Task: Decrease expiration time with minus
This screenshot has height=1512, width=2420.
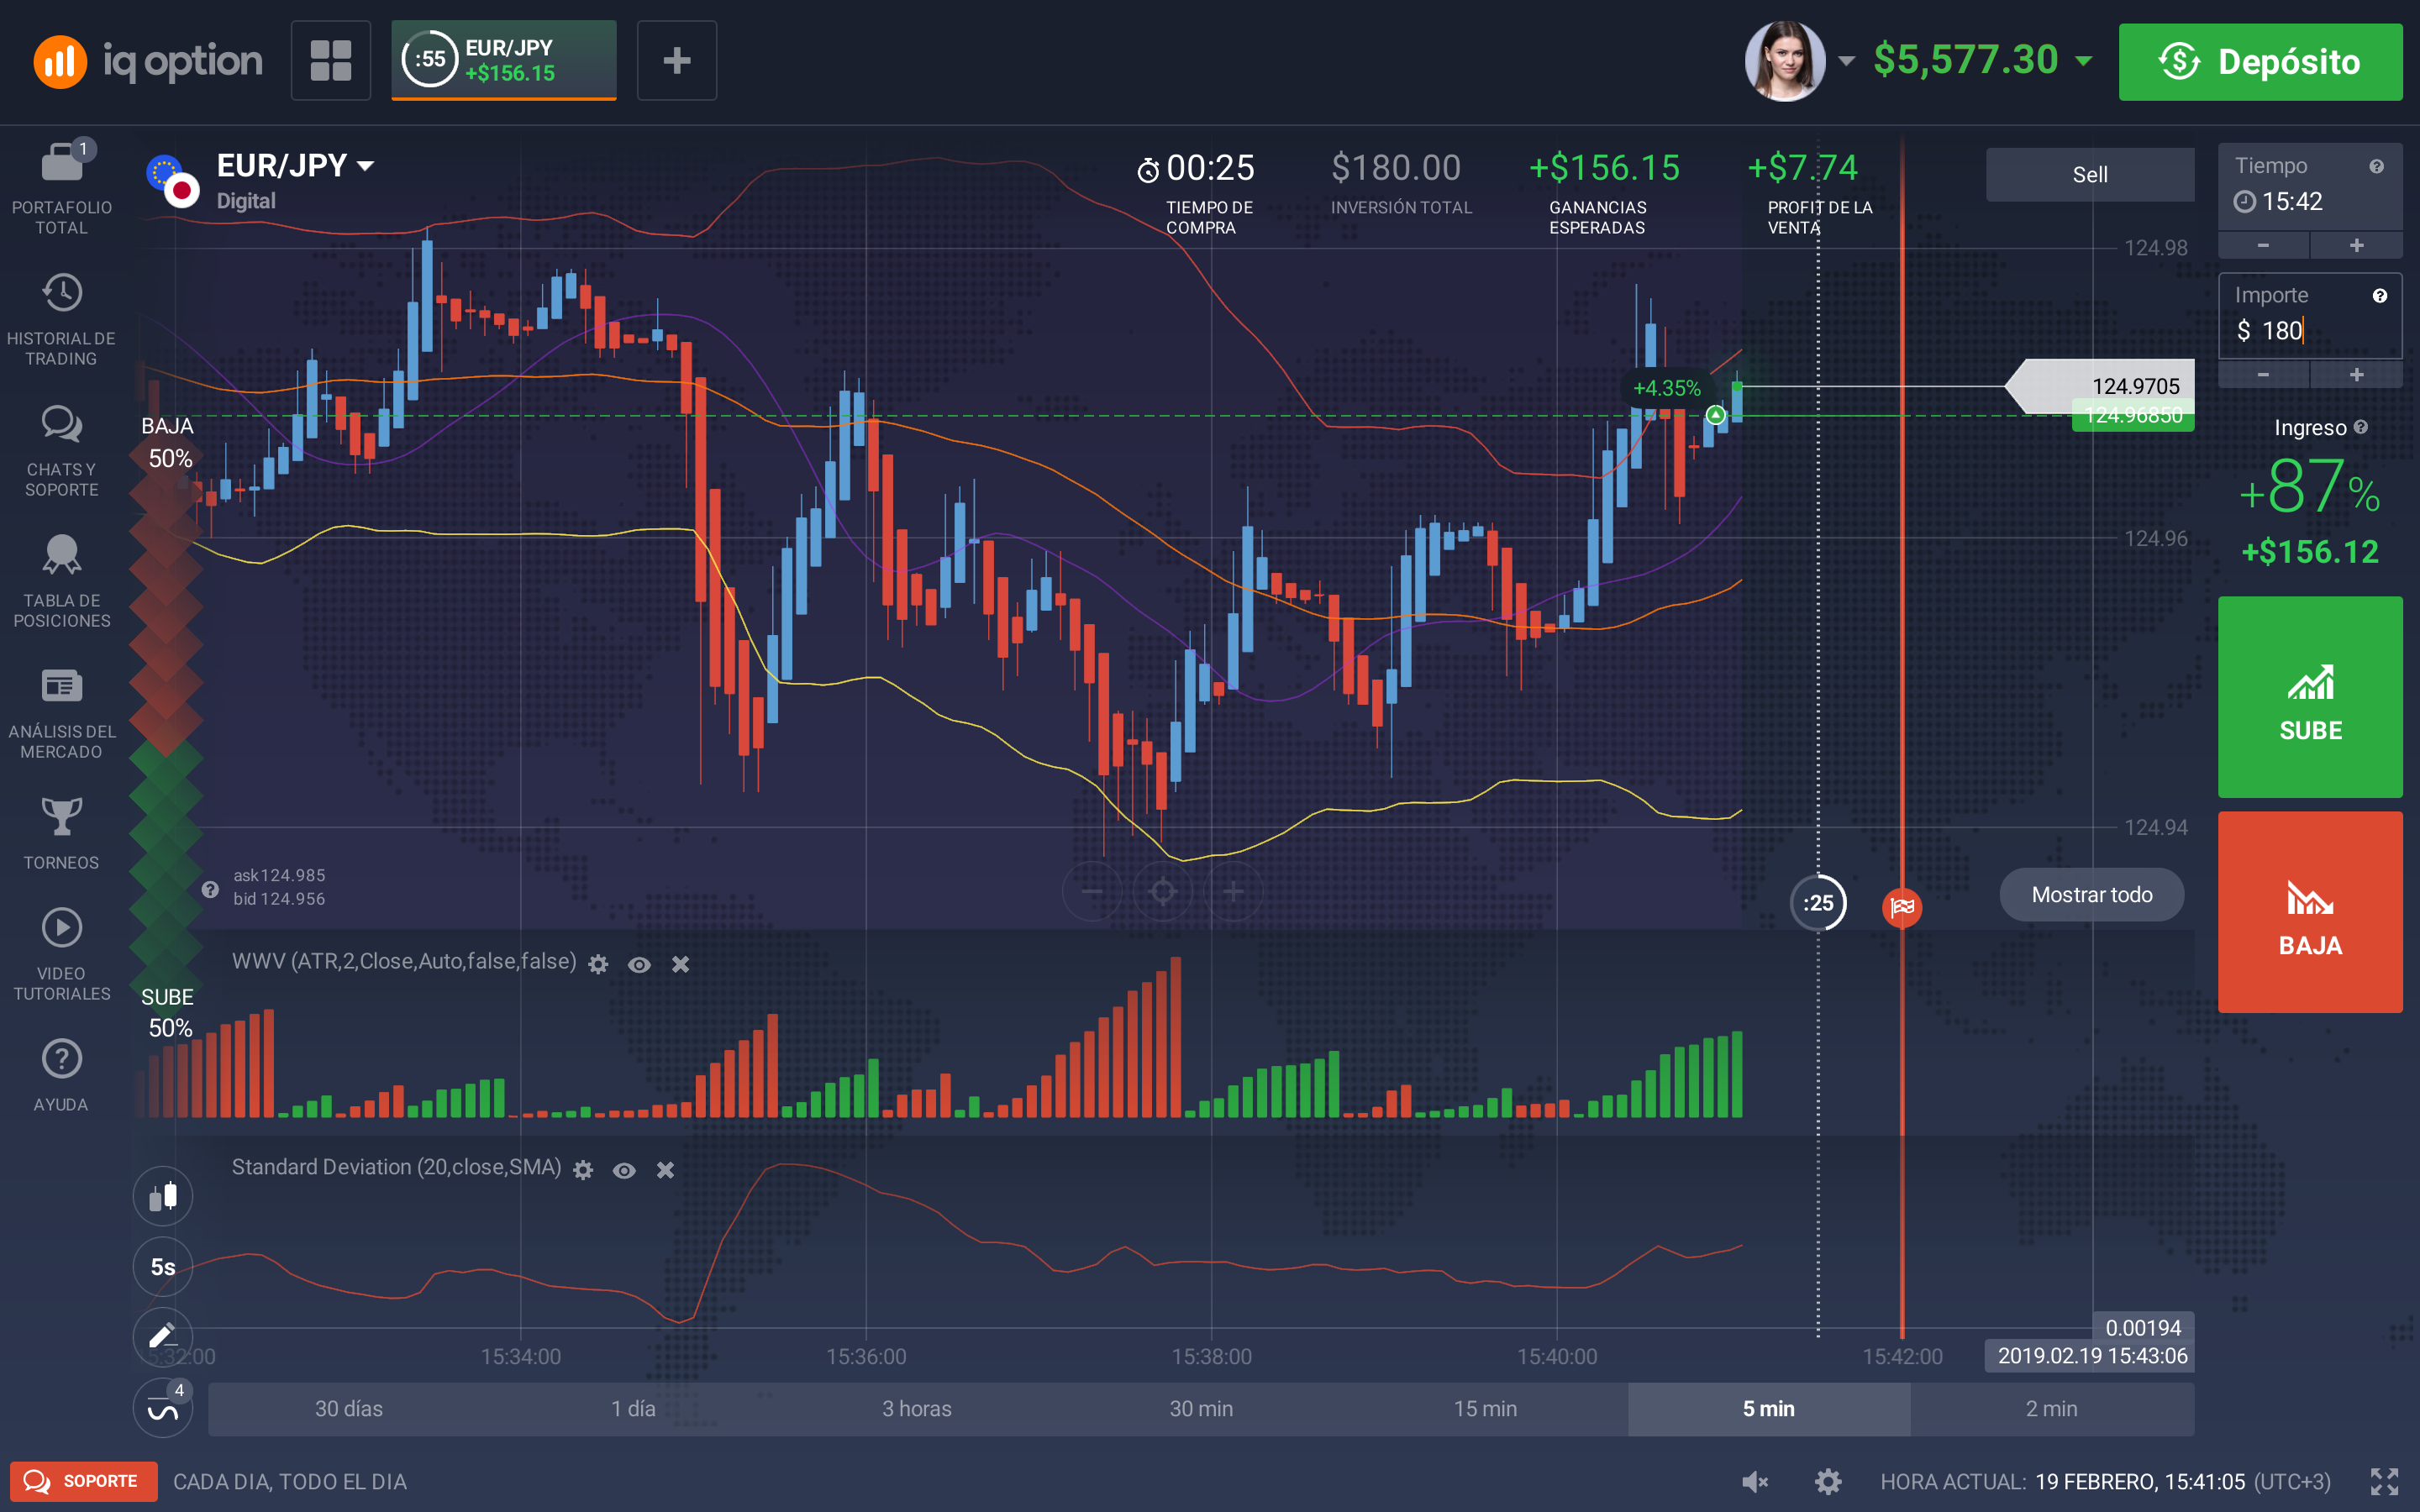Action: (2264, 245)
